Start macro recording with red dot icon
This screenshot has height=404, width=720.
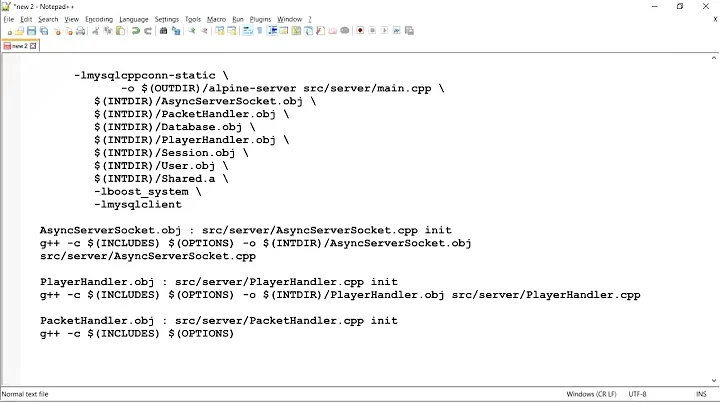pyautogui.click(x=360, y=31)
